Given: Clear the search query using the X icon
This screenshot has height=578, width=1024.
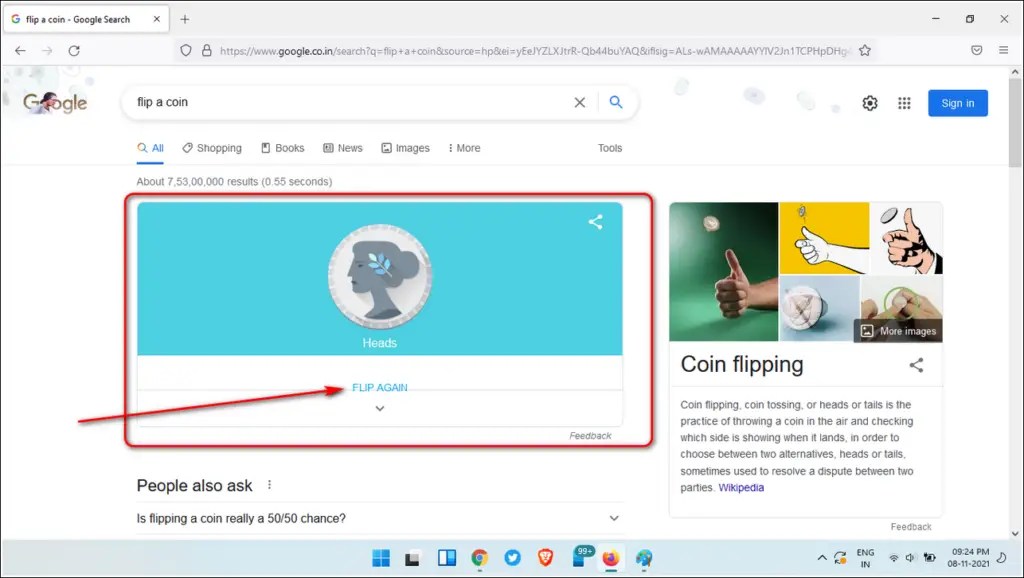Looking at the screenshot, I should pyautogui.click(x=580, y=102).
